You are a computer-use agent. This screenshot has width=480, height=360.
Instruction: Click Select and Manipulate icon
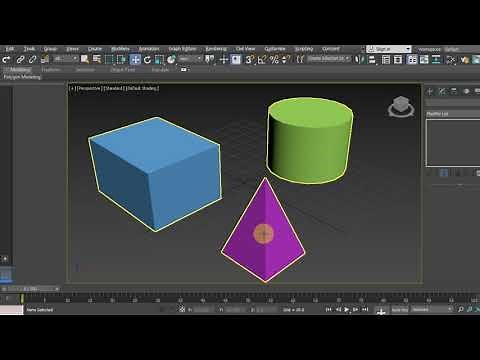coord(224,60)
